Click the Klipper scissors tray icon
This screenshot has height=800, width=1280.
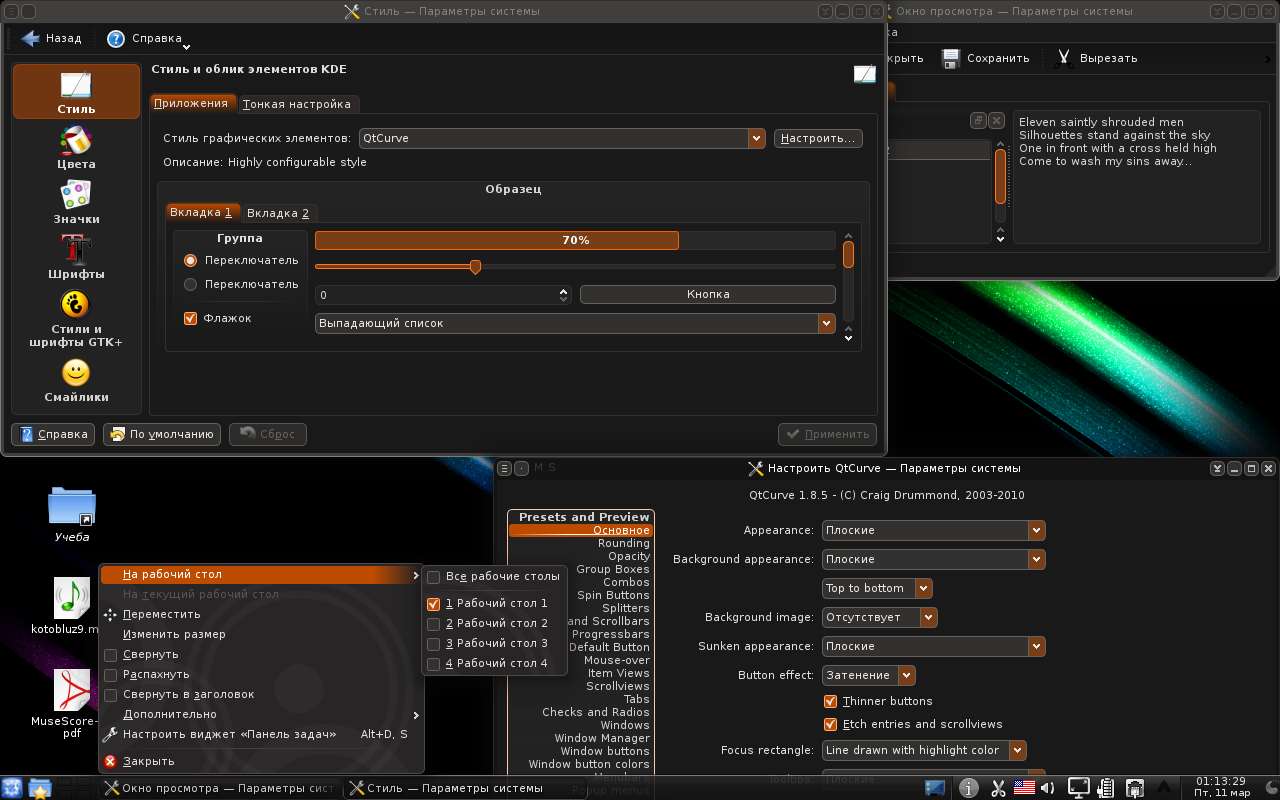(x=997, y=788)
